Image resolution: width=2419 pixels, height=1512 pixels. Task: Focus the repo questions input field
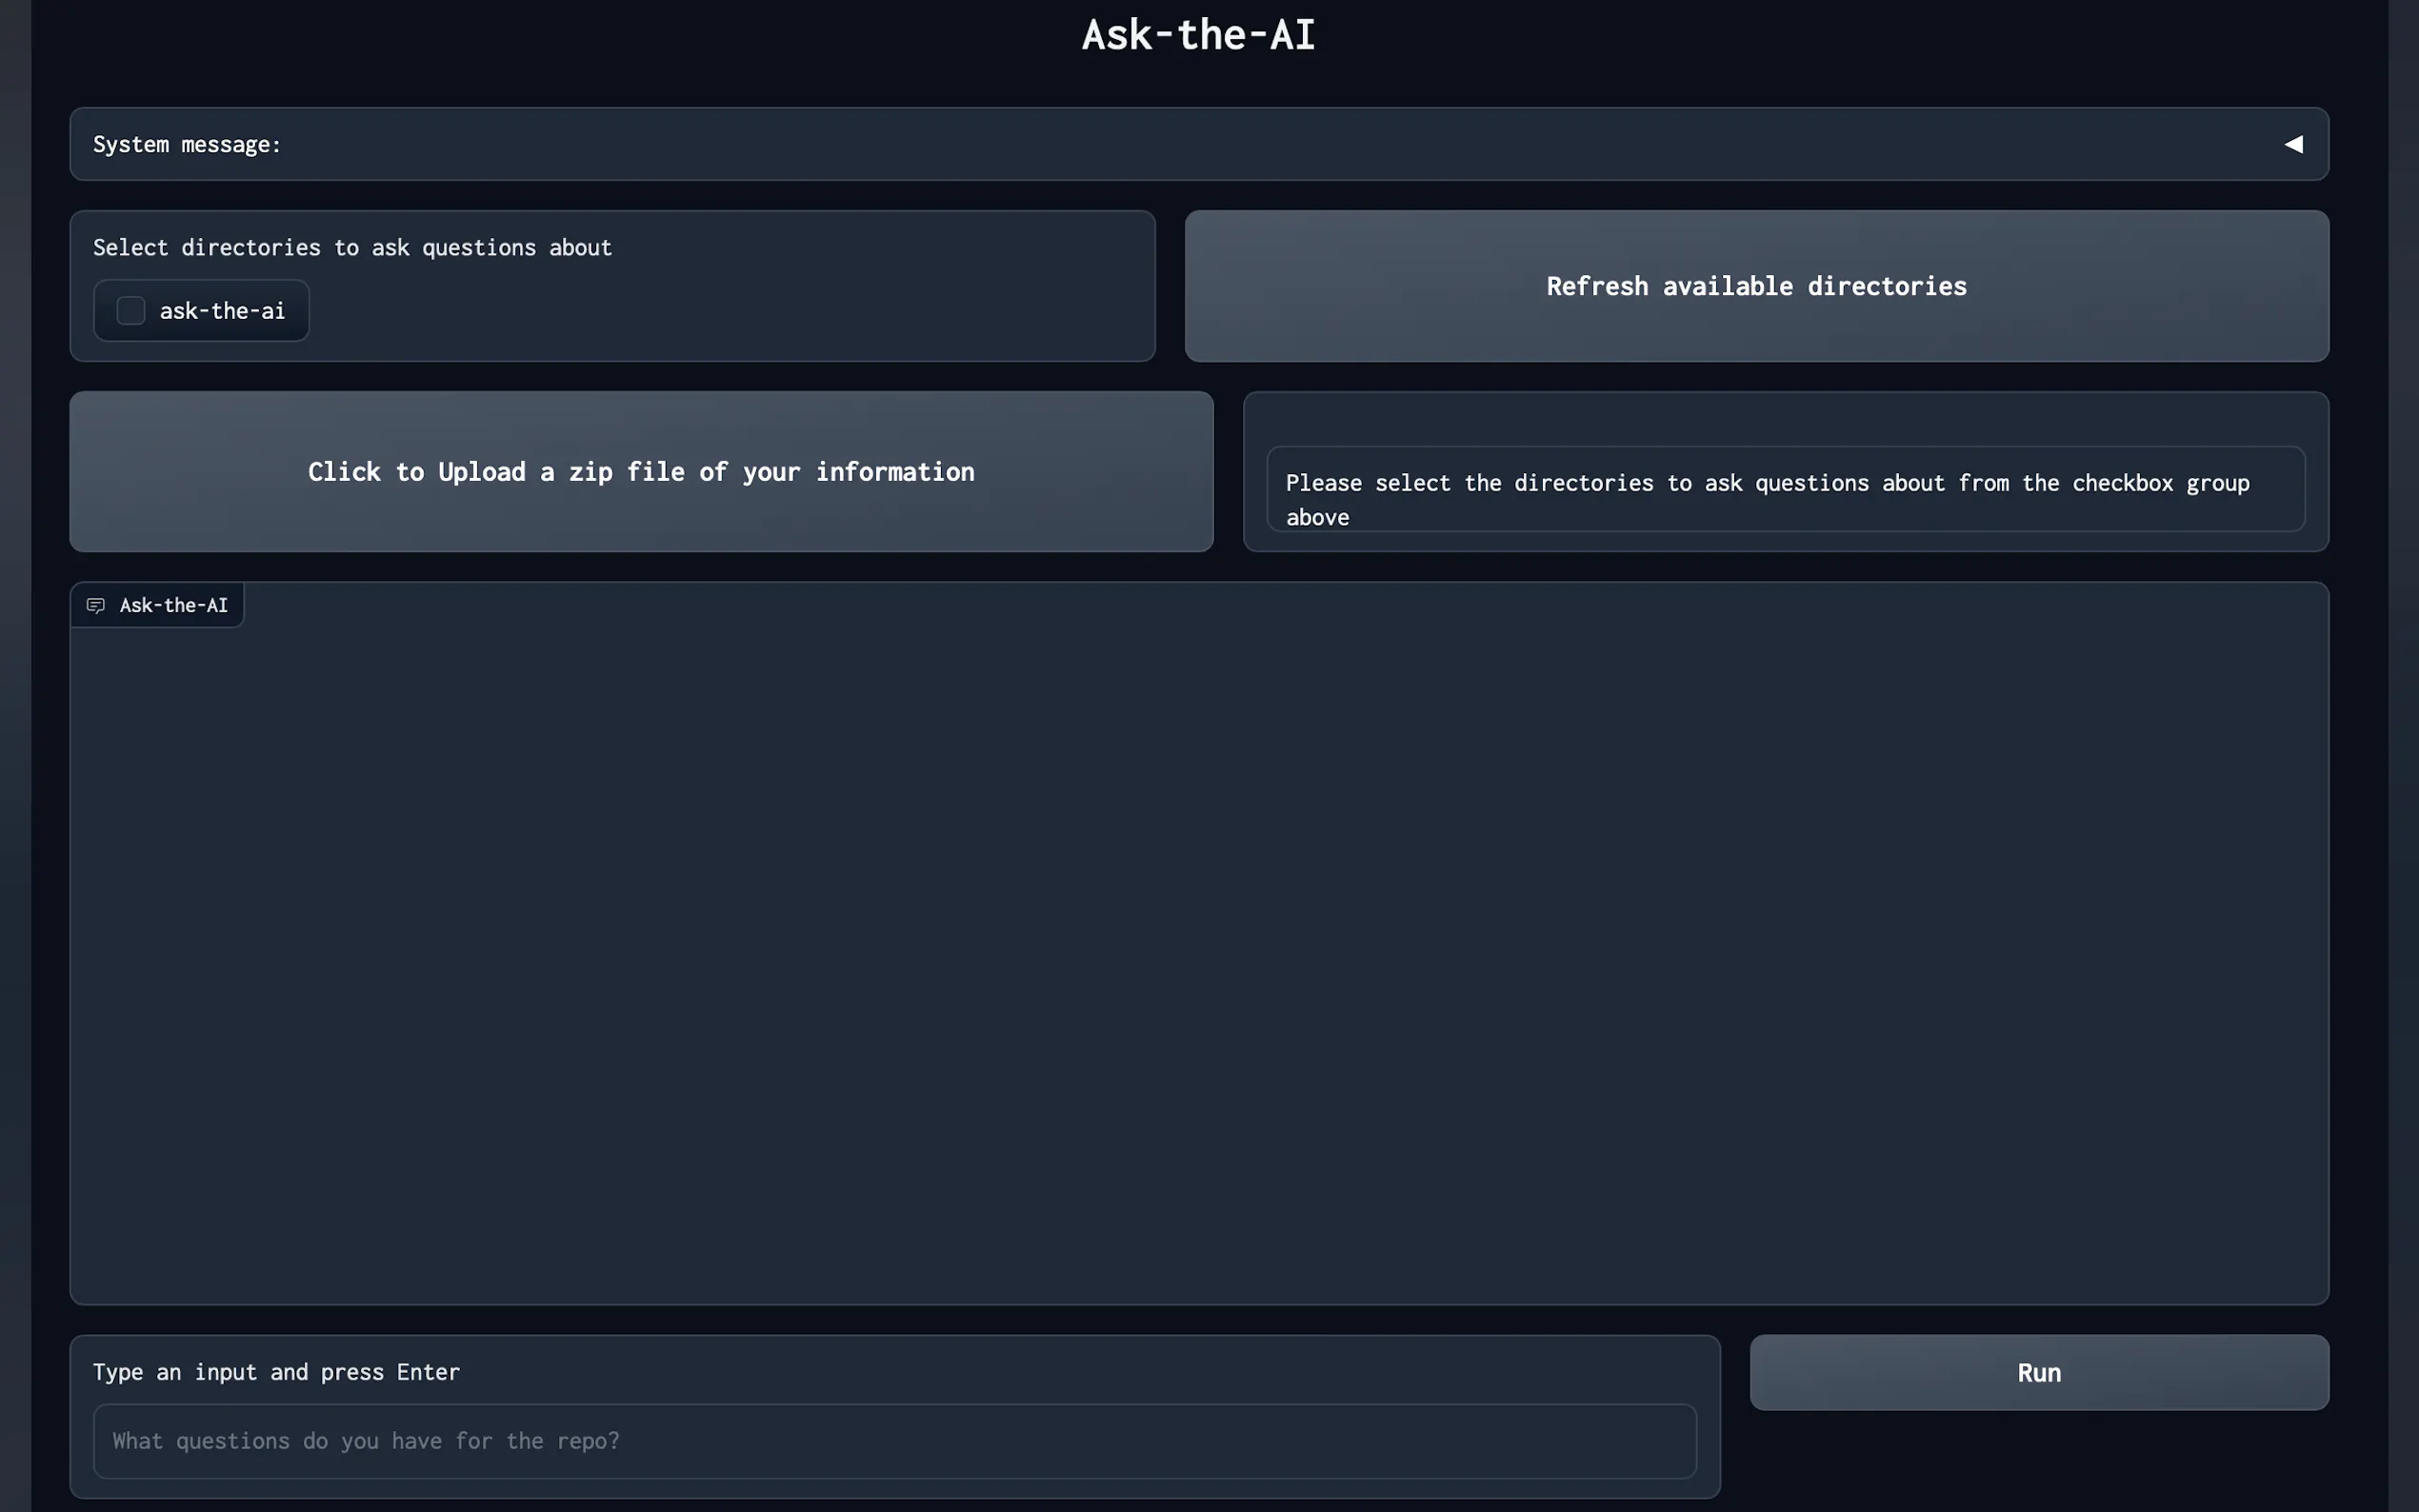click(894, 1441)
